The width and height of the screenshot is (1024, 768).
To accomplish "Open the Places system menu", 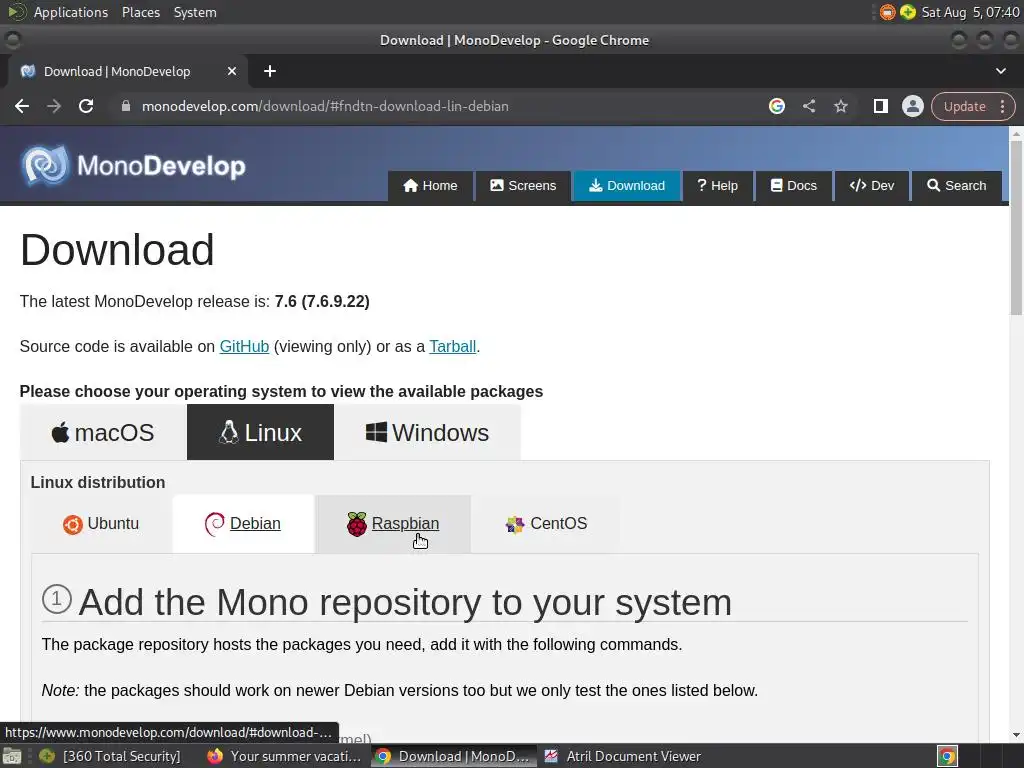I will coord(140,12).
